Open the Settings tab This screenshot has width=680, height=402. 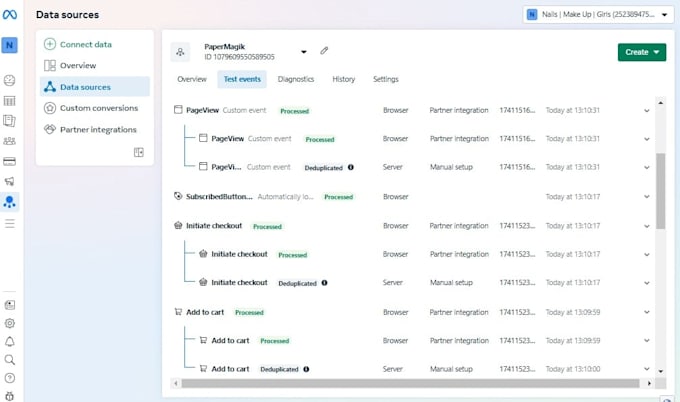click(386, 79)
